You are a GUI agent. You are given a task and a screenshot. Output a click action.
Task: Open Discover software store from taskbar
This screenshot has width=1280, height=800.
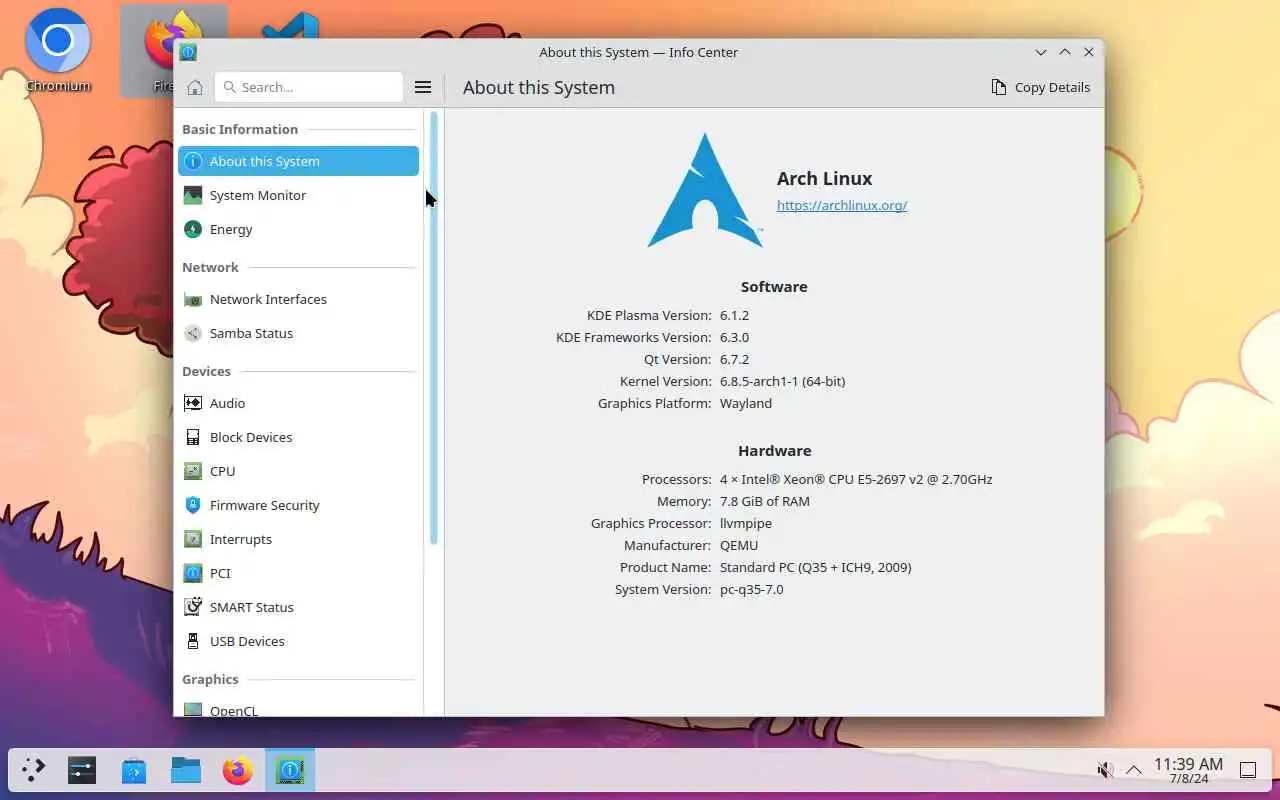(134, 770)
